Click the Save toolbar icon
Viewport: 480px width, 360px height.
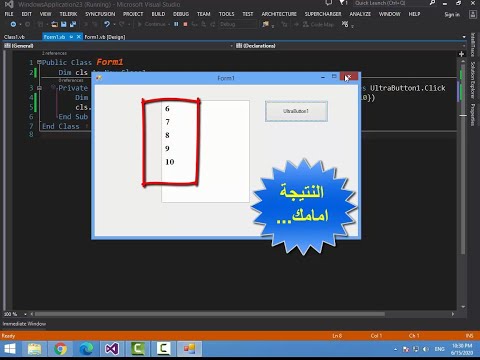click(x=64, y=24)
